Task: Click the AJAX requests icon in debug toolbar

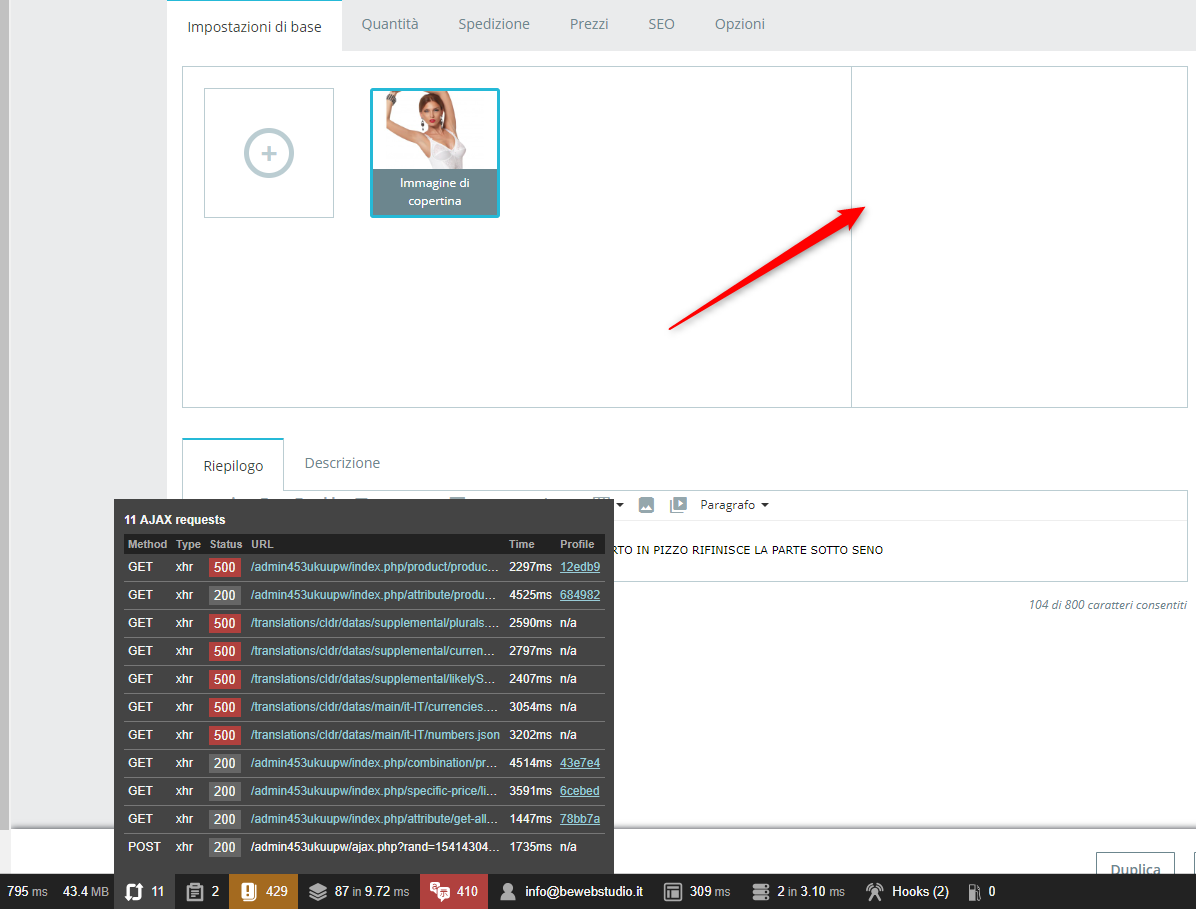Action: point(134,891)
